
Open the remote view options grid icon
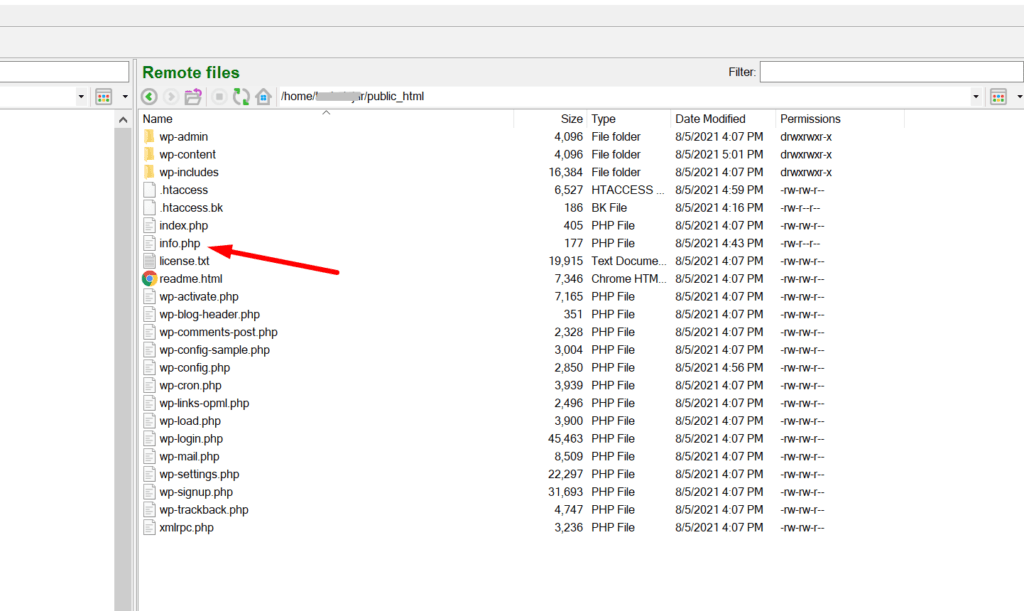click(x=999, y=97)
